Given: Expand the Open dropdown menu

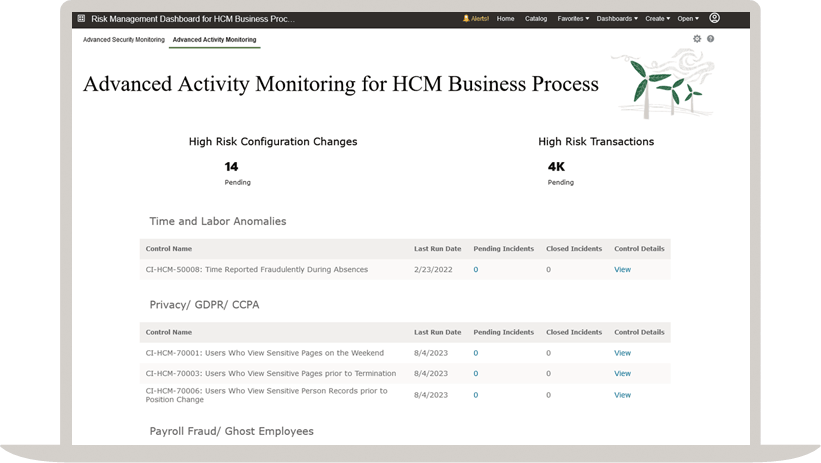Looking at the screenshot, I should pyautogui.click(x=688, y=19).
